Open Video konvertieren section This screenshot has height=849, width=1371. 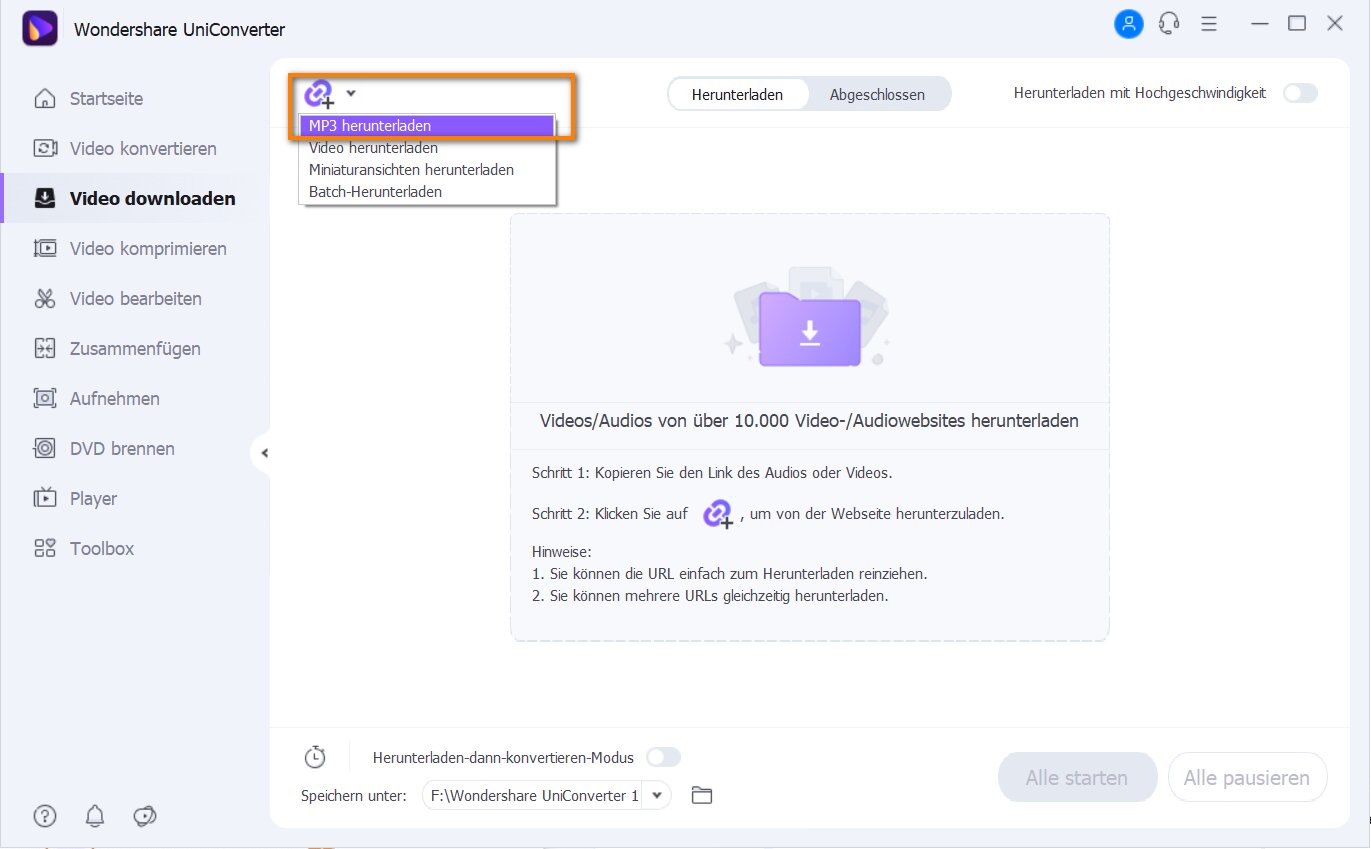(x=143, y=149)
